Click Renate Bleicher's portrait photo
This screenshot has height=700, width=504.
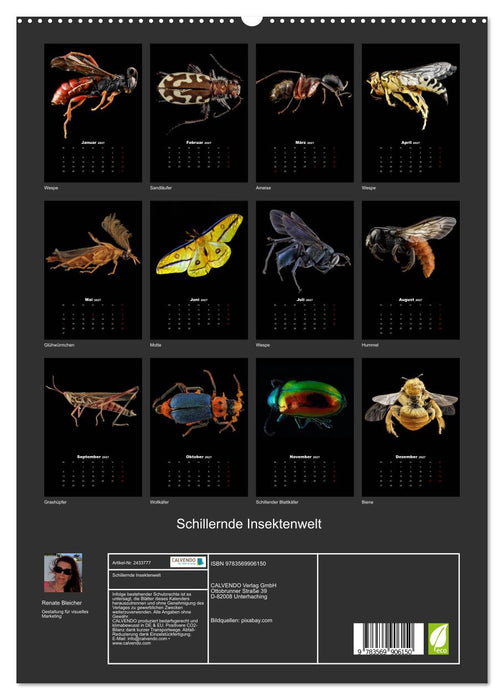pyautogui.click(x=63, y=573)
